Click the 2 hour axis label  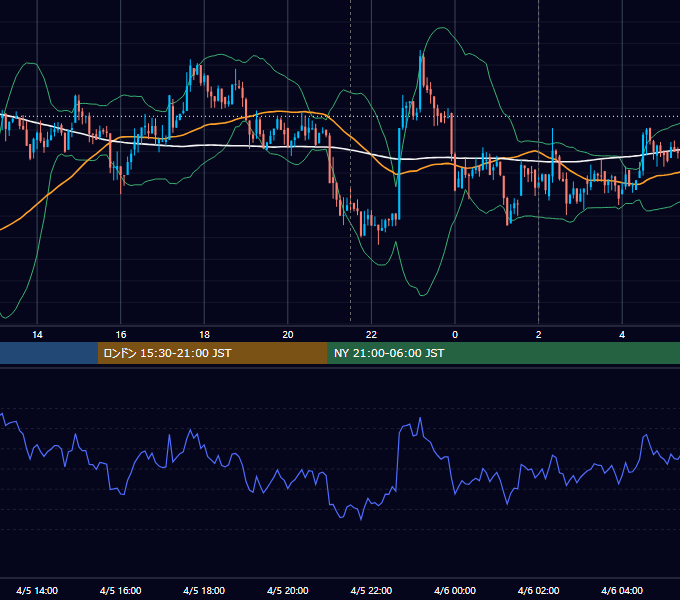(x=539, y=335)
